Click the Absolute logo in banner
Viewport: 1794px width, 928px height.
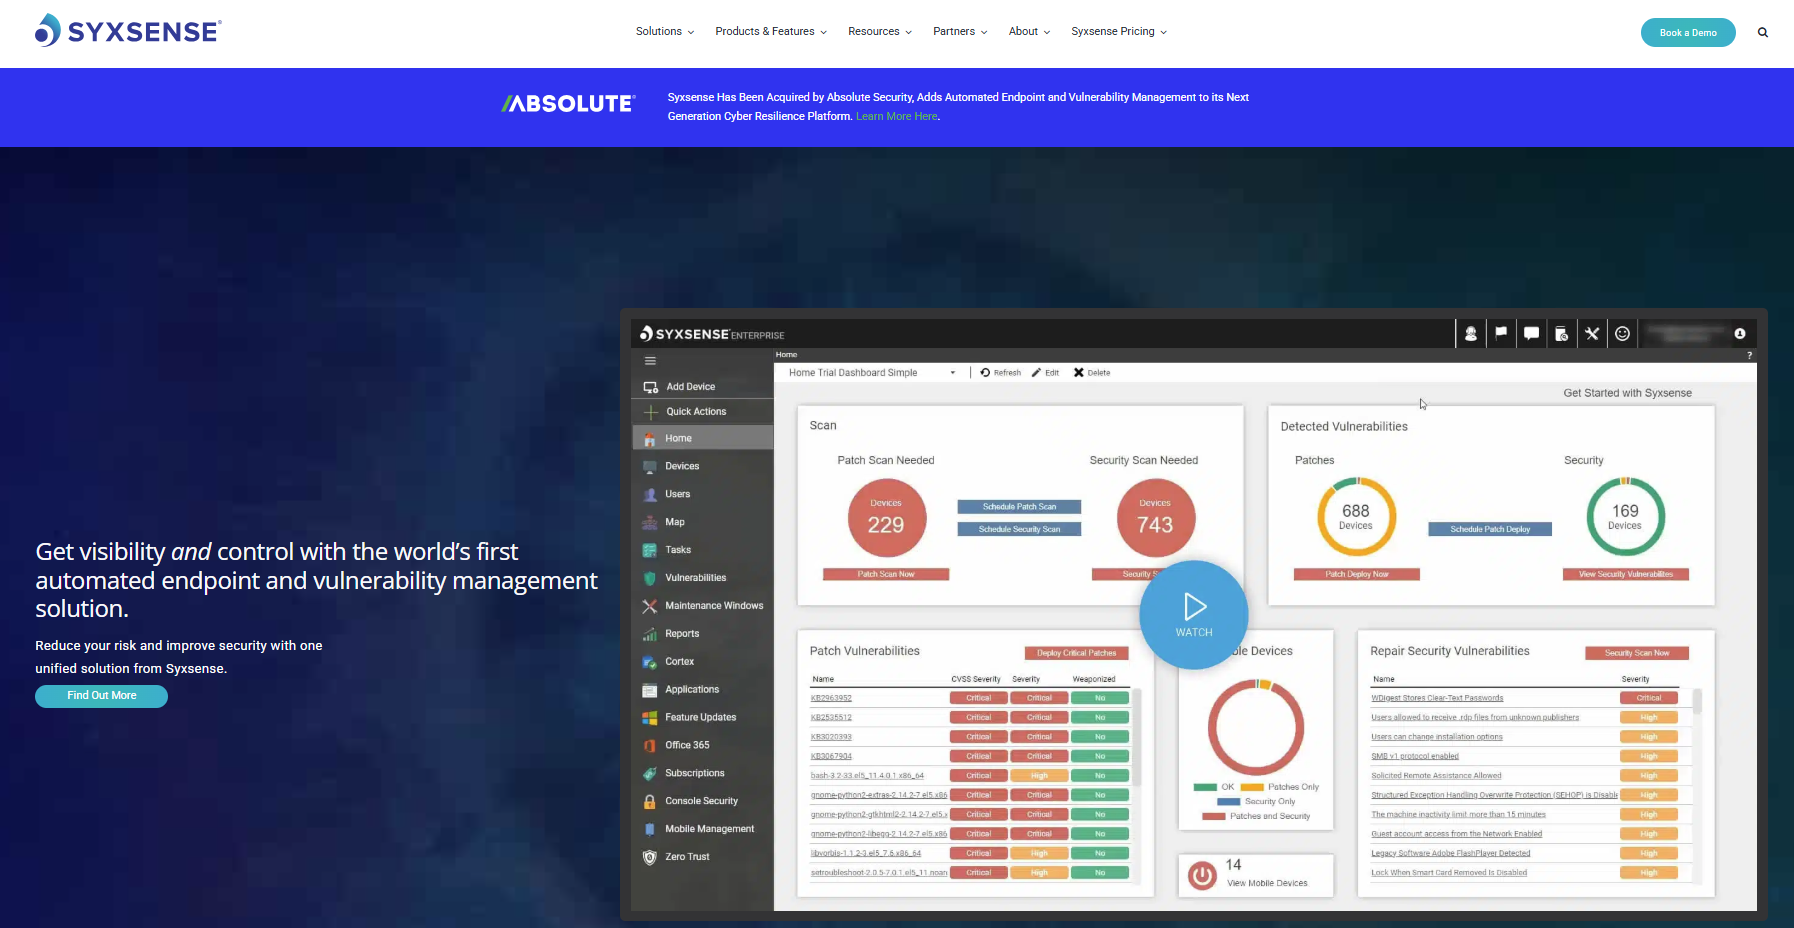click(567, 103)
